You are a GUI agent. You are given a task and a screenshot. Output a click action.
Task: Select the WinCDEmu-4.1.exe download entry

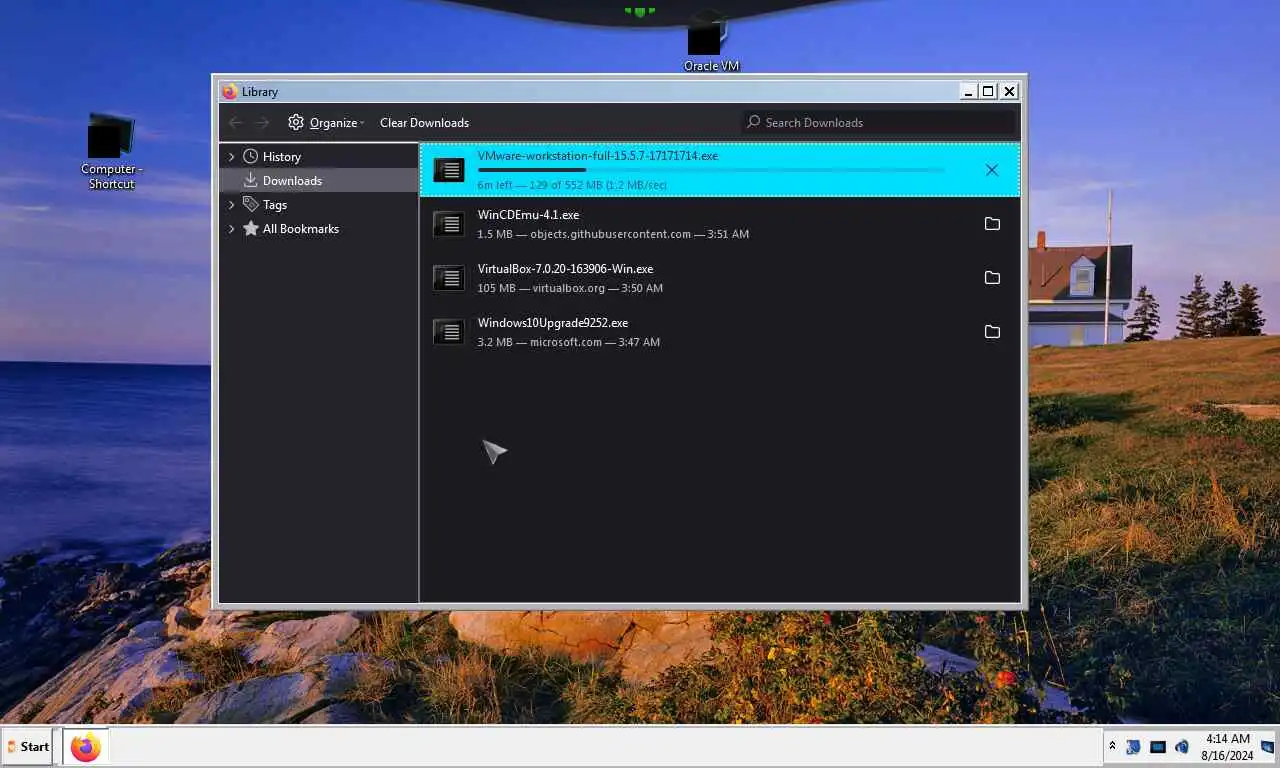coord(720,224)
